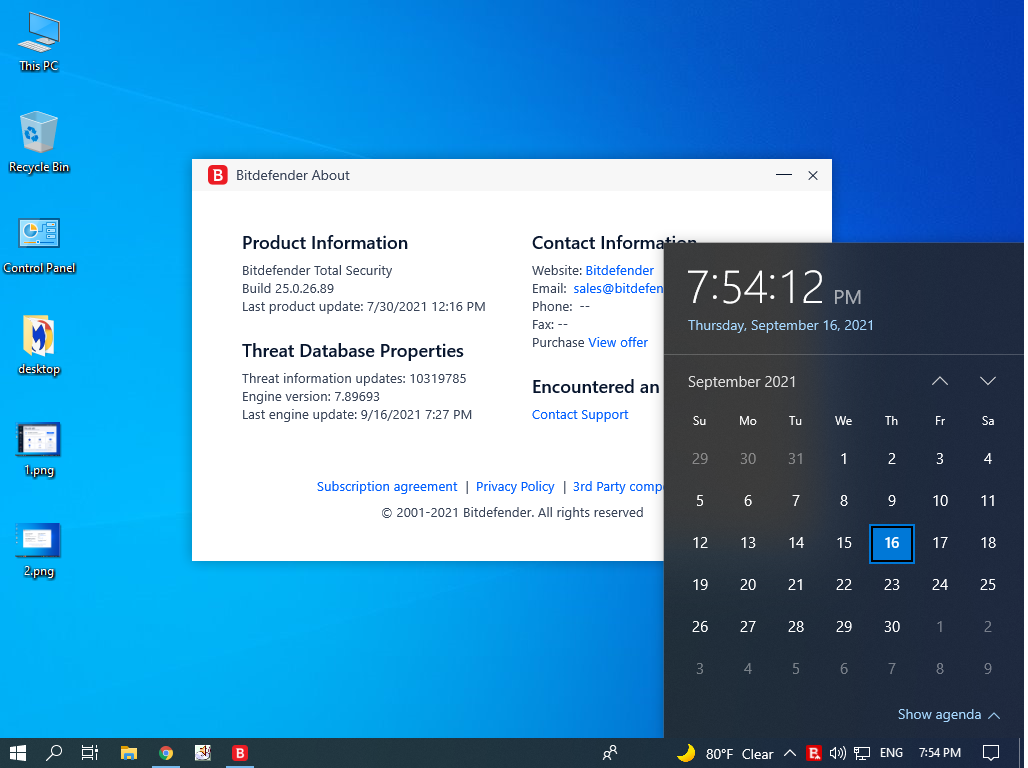1028x768 pixels.
Task: Click the 7:54 PM taskbar clock
Action: 939,753
